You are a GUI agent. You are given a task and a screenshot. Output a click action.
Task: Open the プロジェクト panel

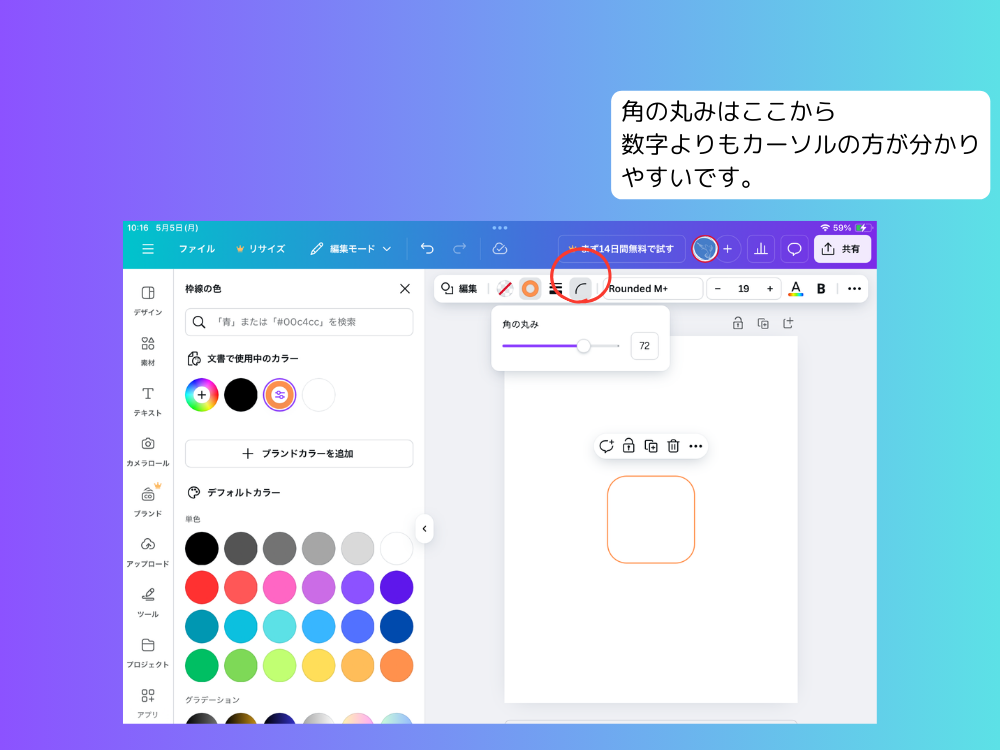click(x=147, y=652)
